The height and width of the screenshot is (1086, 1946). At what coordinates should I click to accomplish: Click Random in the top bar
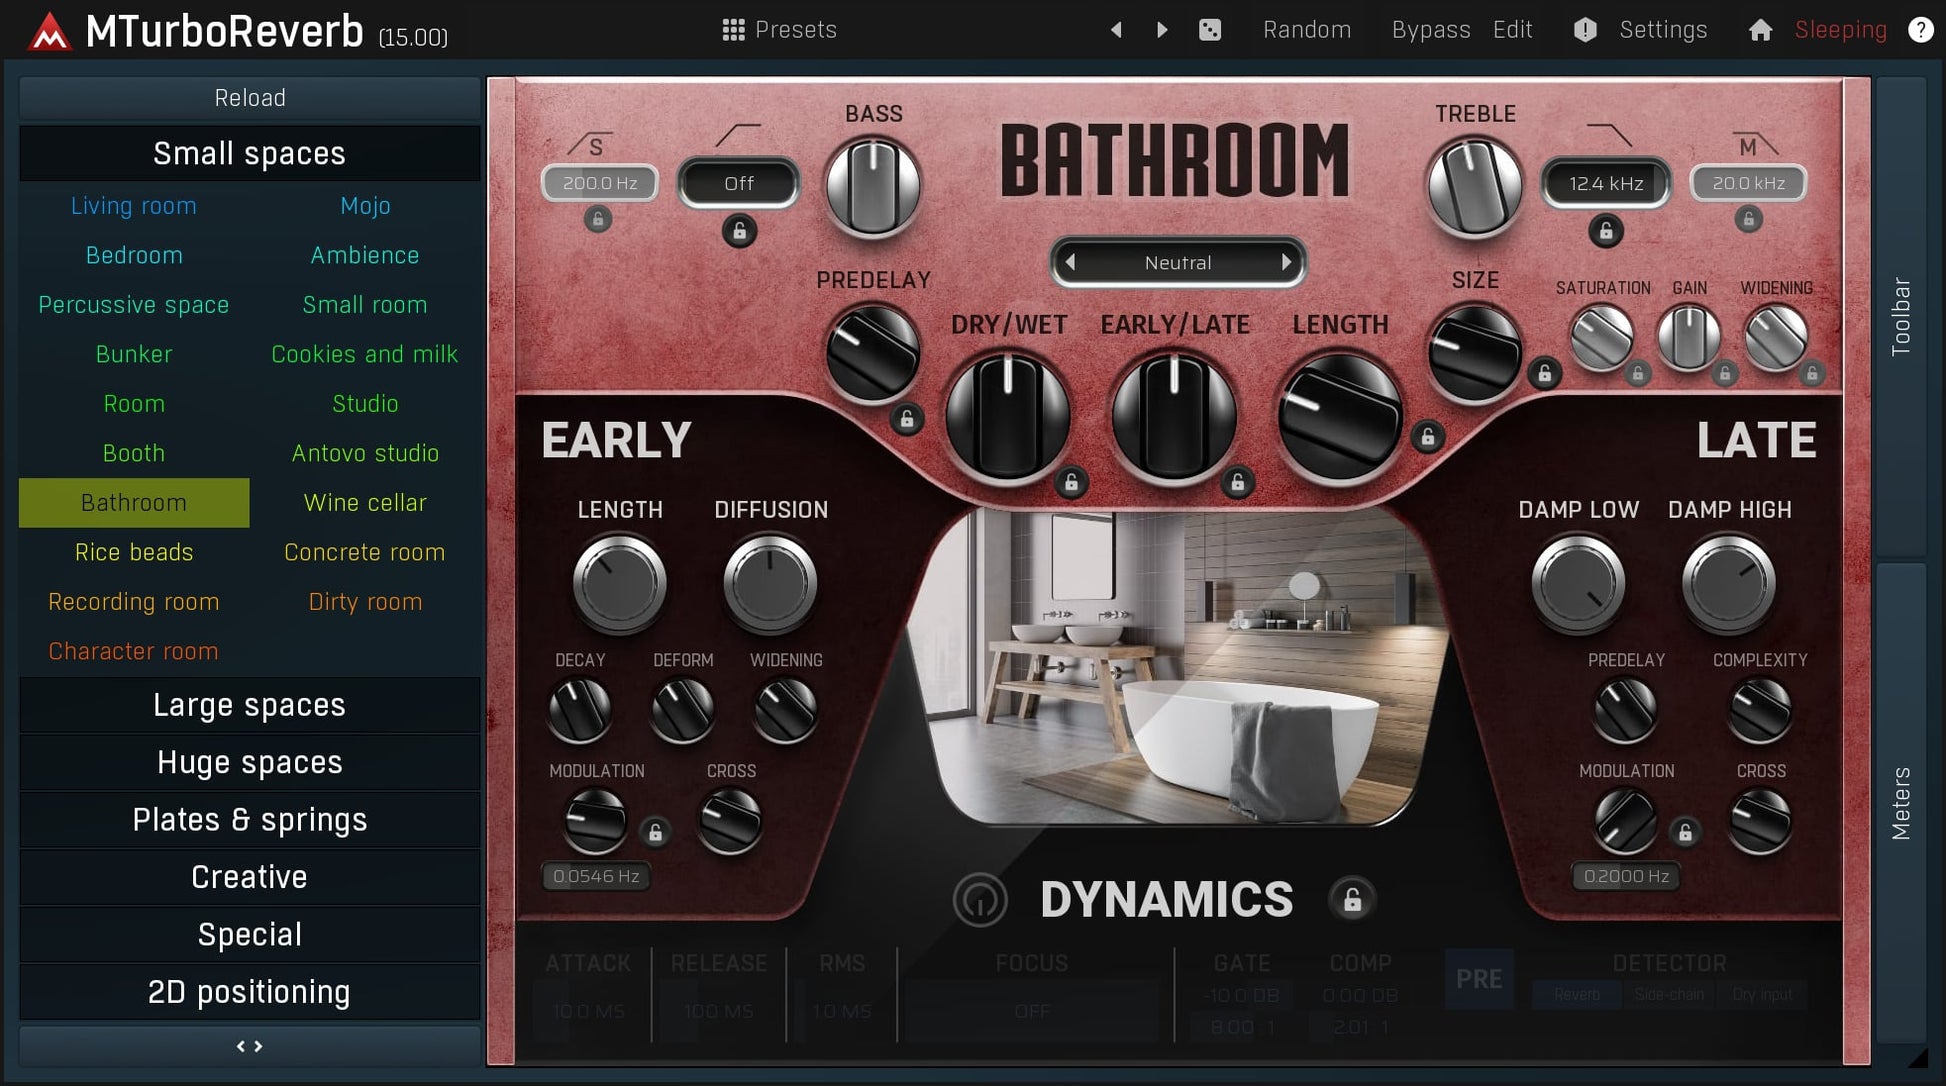pyautogui.click(x=1306, y=29)
